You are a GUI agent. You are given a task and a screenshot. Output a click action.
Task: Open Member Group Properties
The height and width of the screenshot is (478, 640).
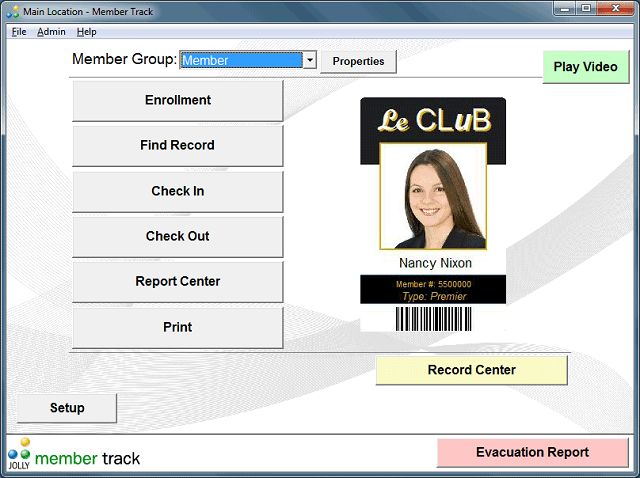pyautogui.click(x=358, y=61)
